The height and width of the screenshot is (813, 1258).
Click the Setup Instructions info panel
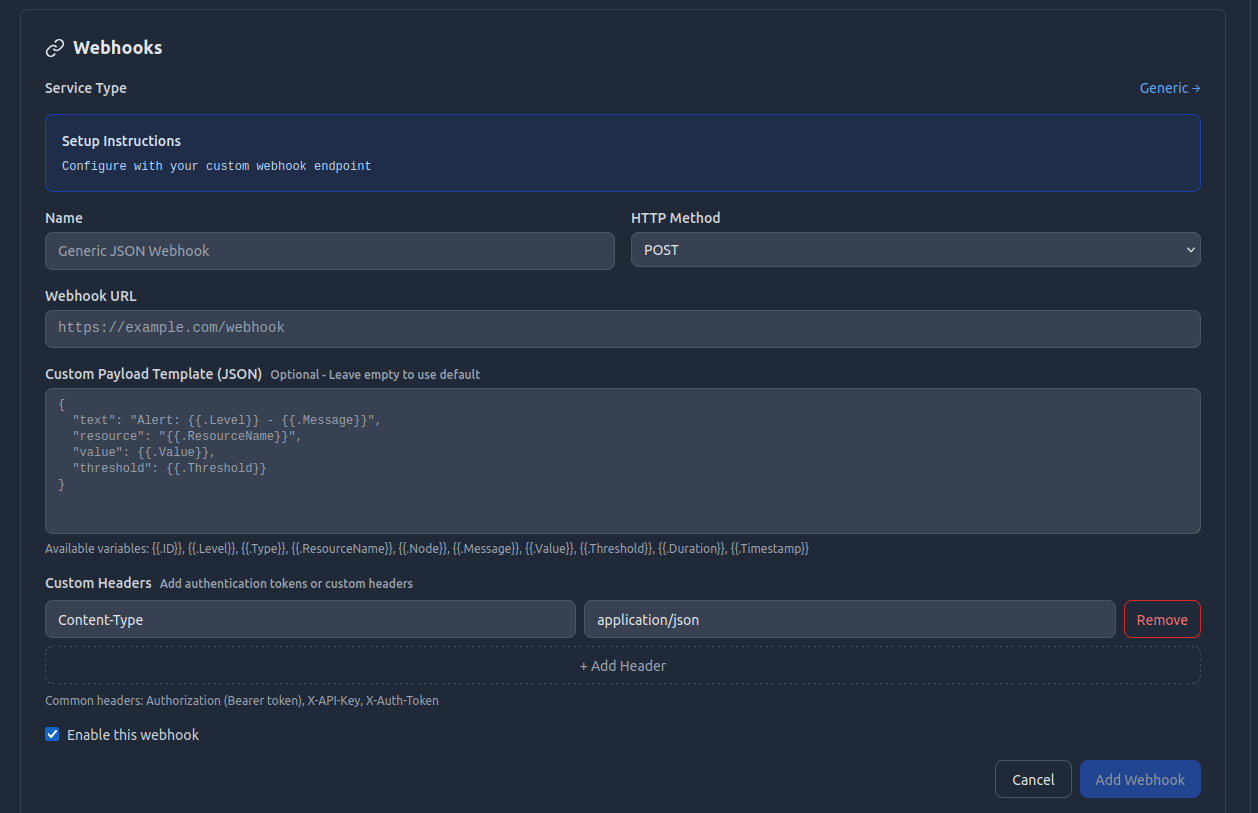tap(622, 153)
